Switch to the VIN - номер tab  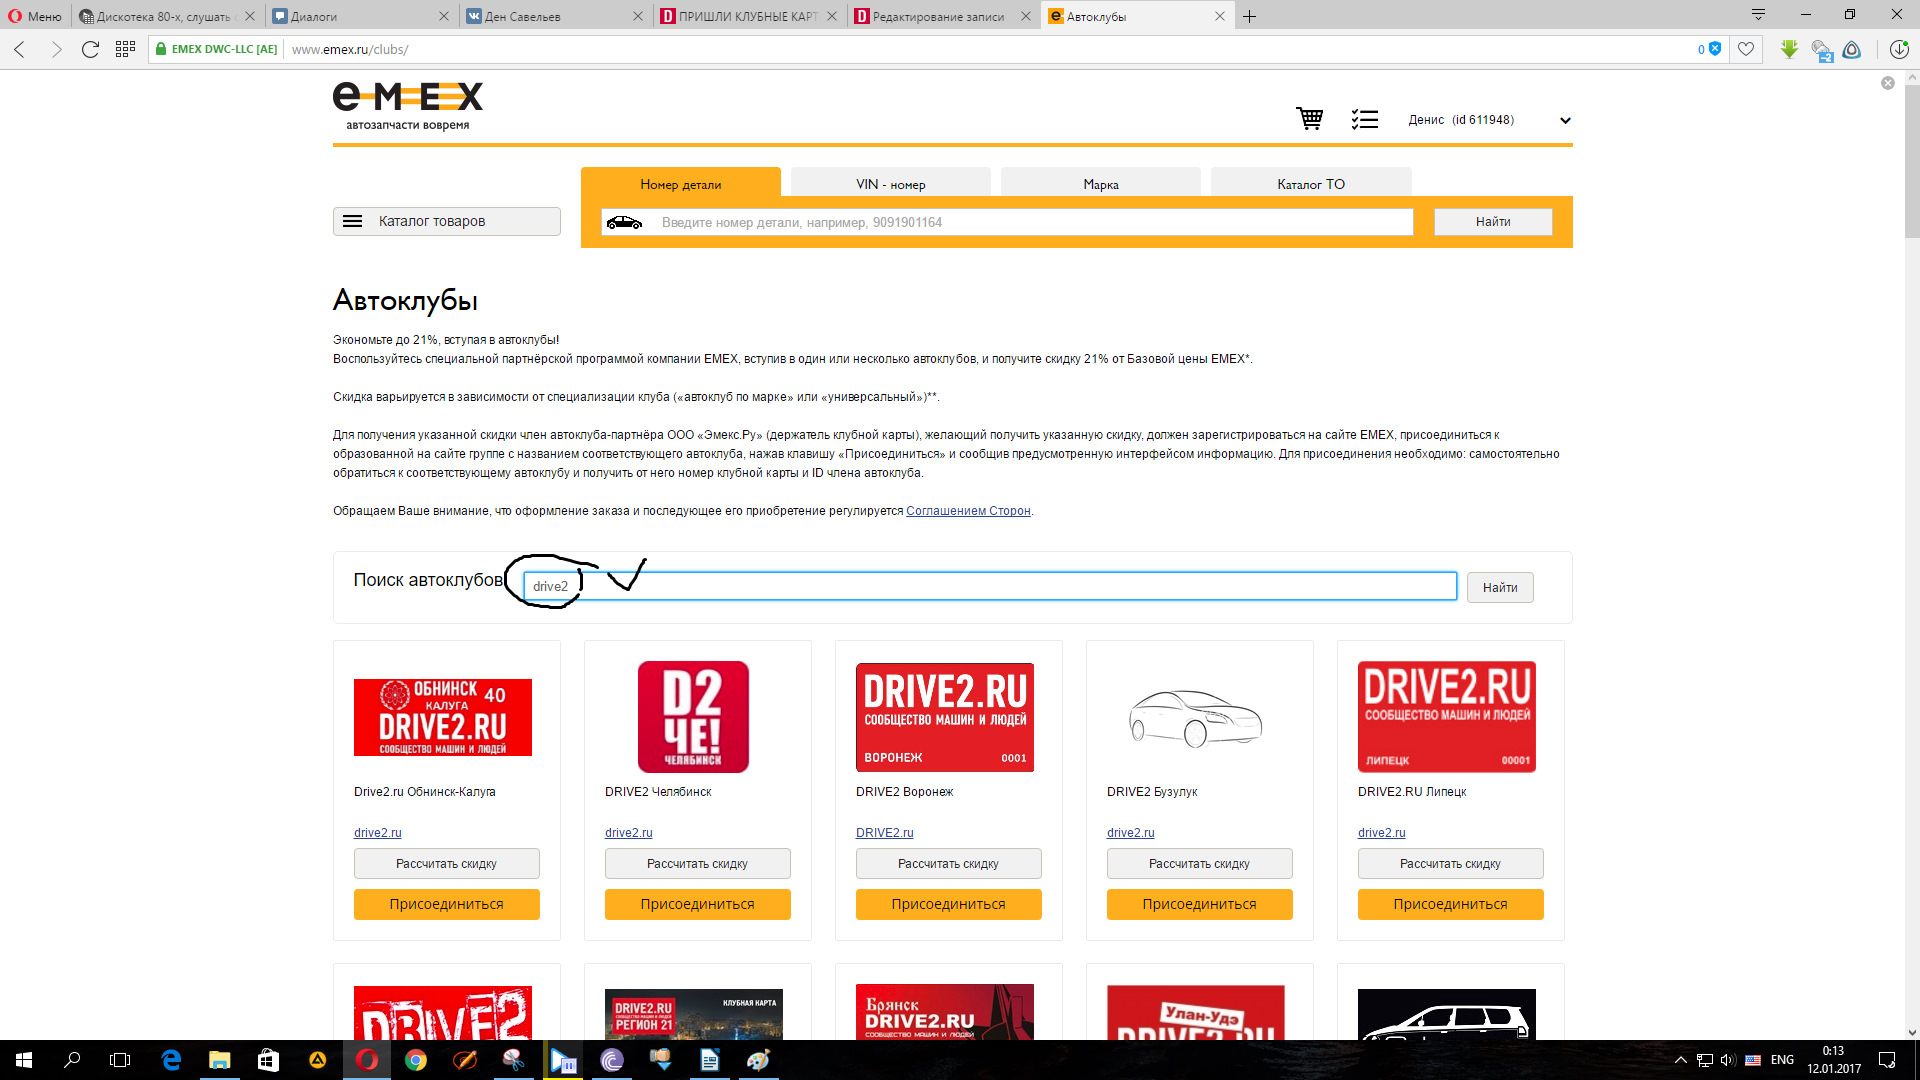[890, 184]
